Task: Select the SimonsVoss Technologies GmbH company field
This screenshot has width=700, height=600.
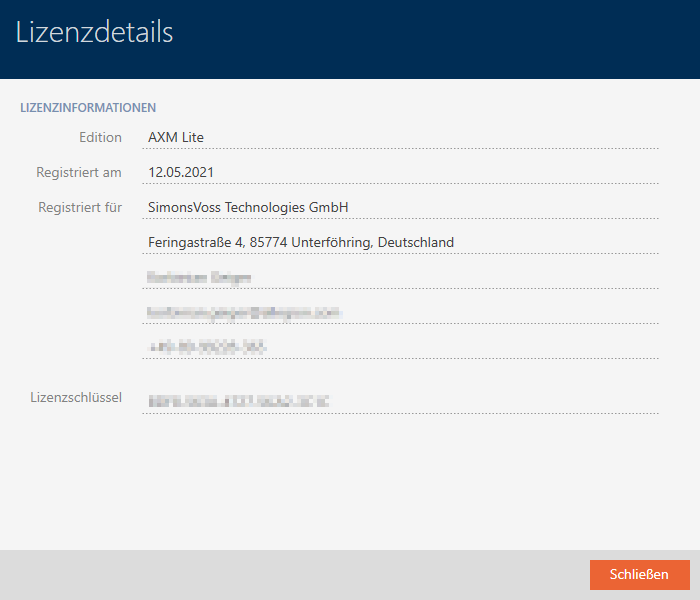Action: tap(400, 207)
